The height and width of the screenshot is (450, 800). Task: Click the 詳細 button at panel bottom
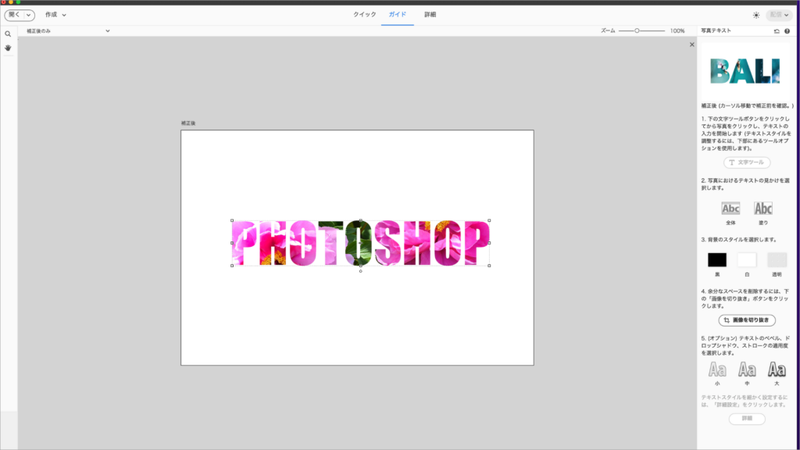(x=747, y=418)
